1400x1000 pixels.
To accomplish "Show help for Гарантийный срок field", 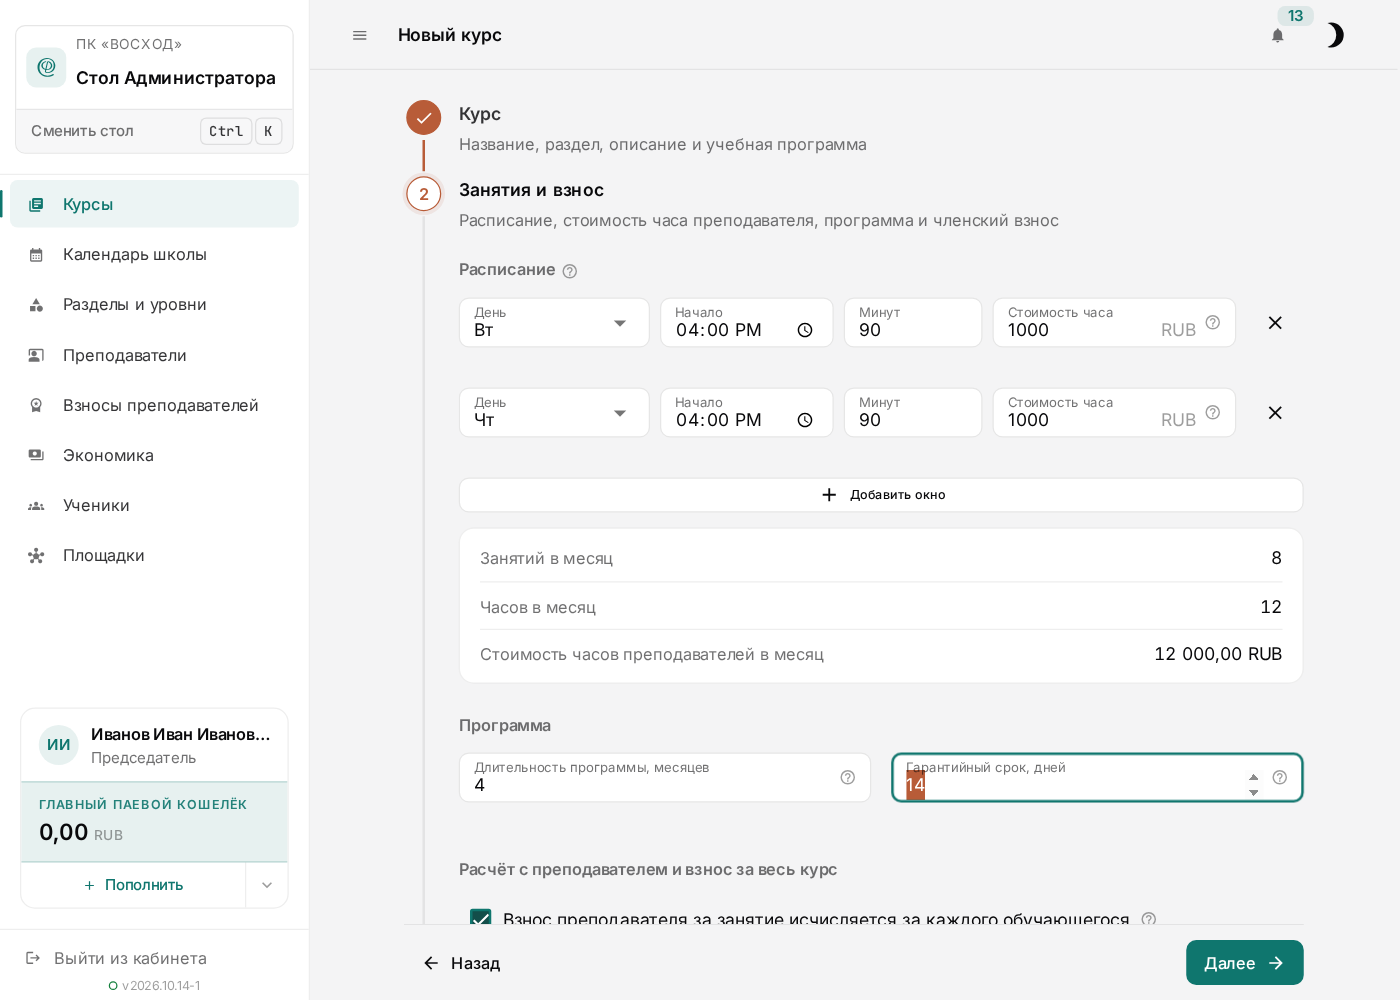I will 1280,777.
